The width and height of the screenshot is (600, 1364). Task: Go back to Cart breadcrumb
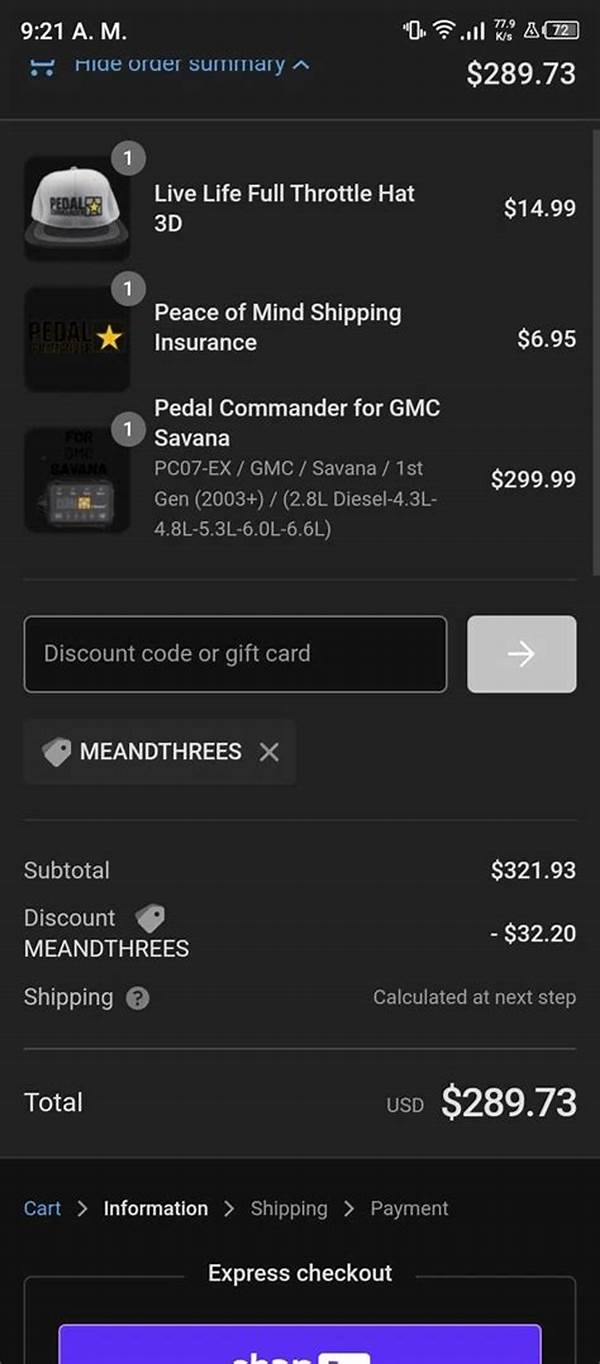click(x=42, y=1208)
